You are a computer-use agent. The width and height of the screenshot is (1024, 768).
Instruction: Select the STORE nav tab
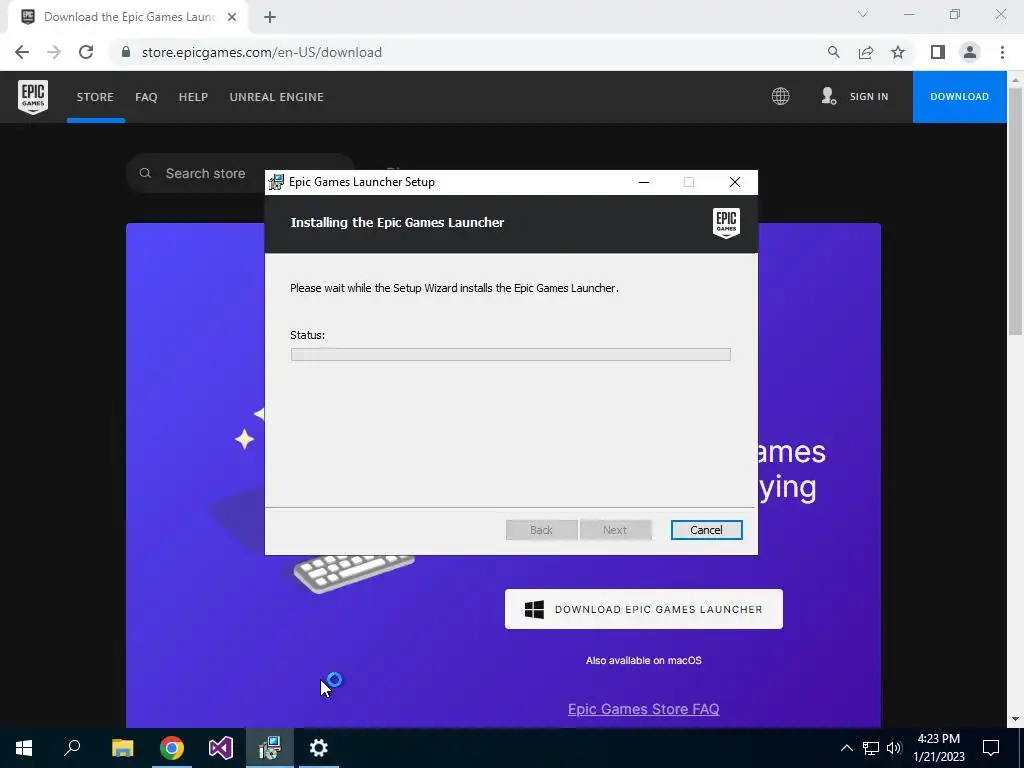tap(95, 97)
